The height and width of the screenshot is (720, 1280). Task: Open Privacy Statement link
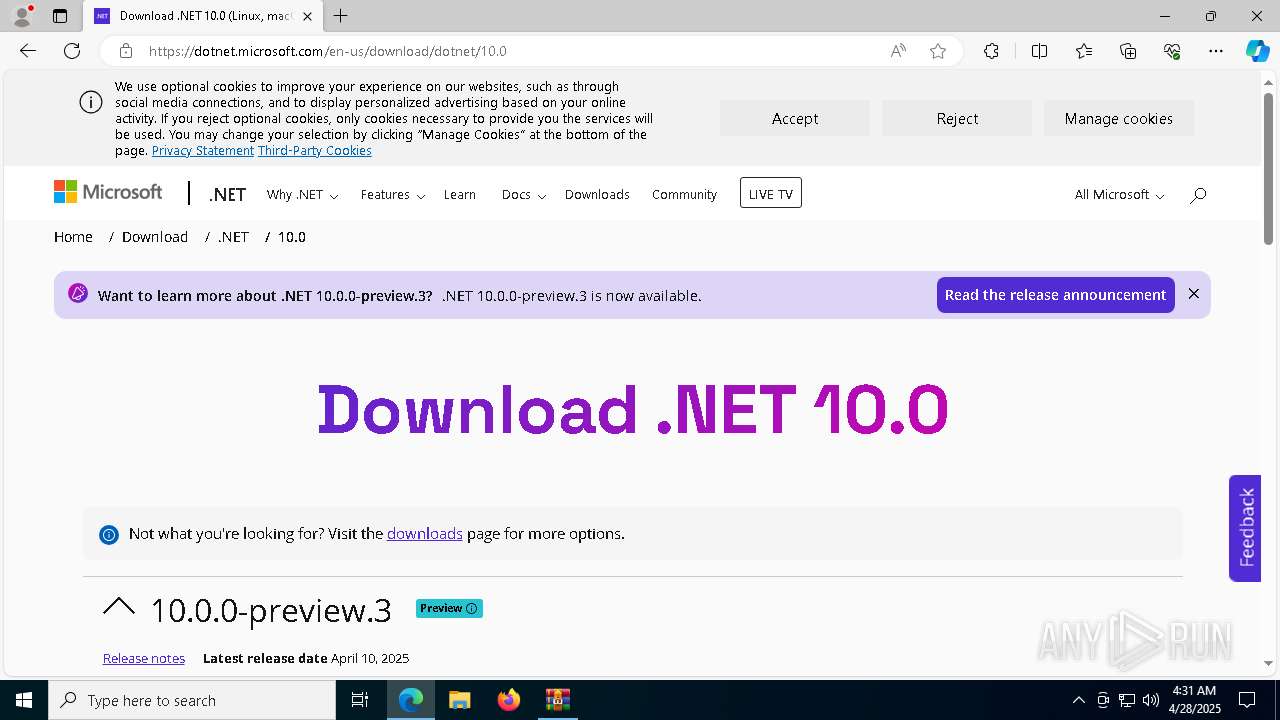[x=203, y=151]
